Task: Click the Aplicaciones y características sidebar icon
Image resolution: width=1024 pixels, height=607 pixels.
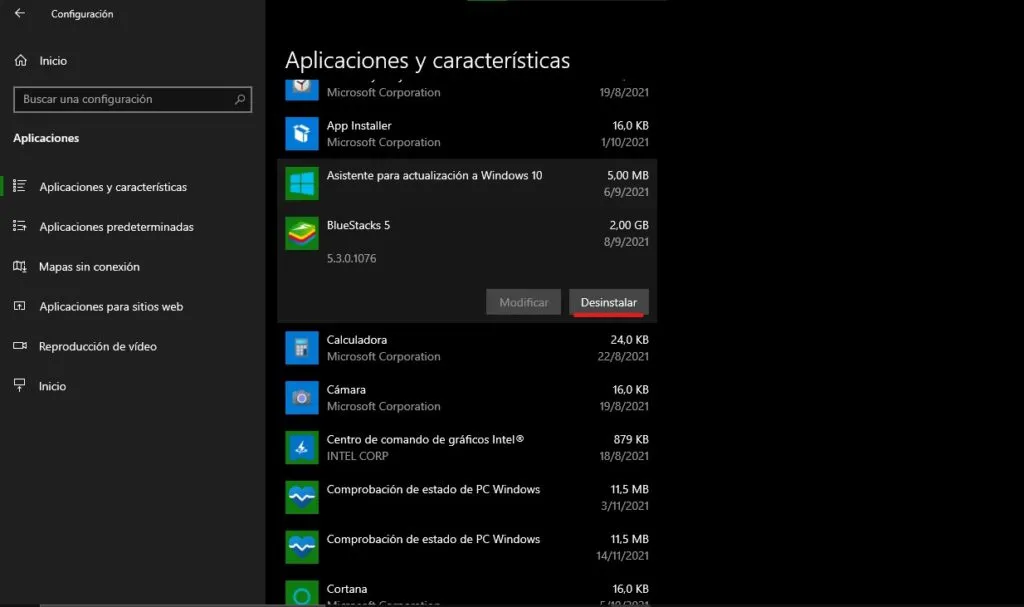Action: tap(21, 187)
